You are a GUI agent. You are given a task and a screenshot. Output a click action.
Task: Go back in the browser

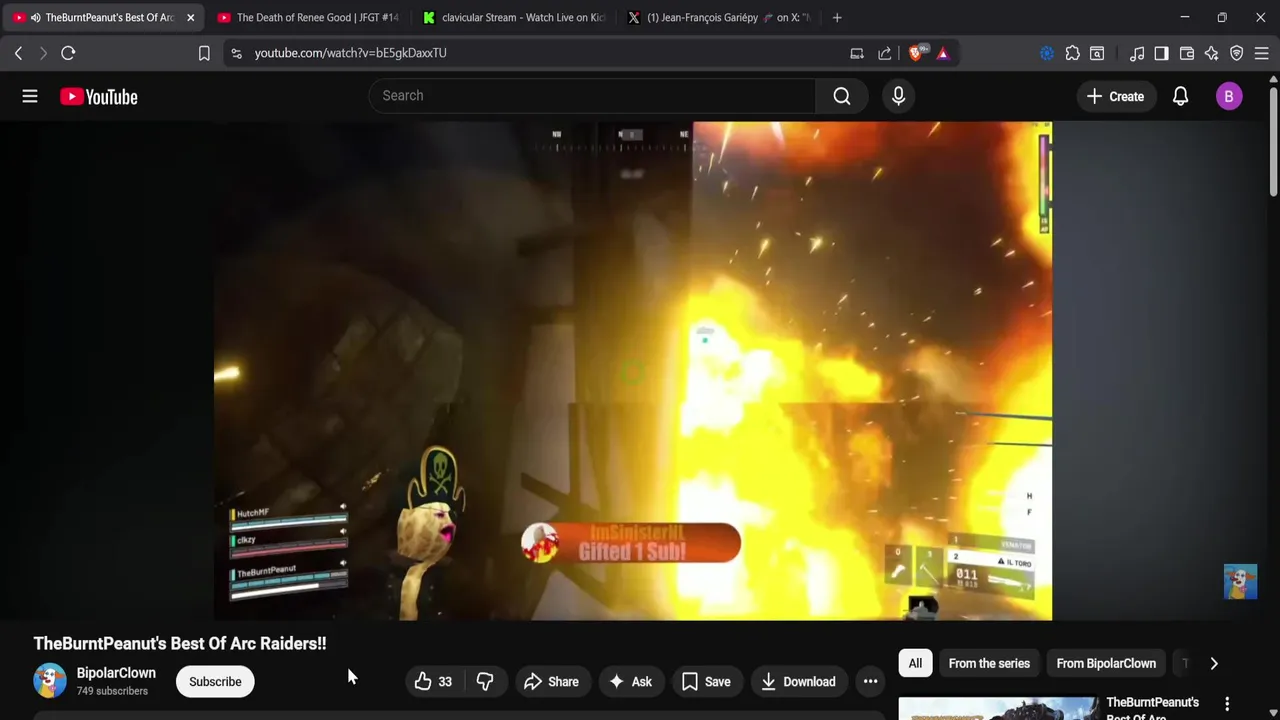pos(18,53)
